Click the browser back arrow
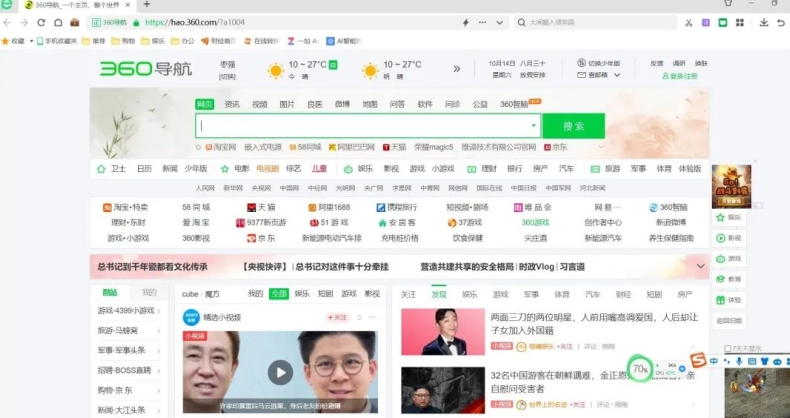 tap(7, 23)
